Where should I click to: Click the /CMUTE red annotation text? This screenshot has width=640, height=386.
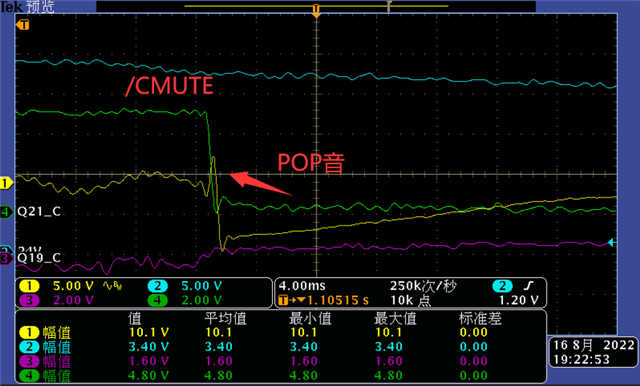(x=169, y=86)
